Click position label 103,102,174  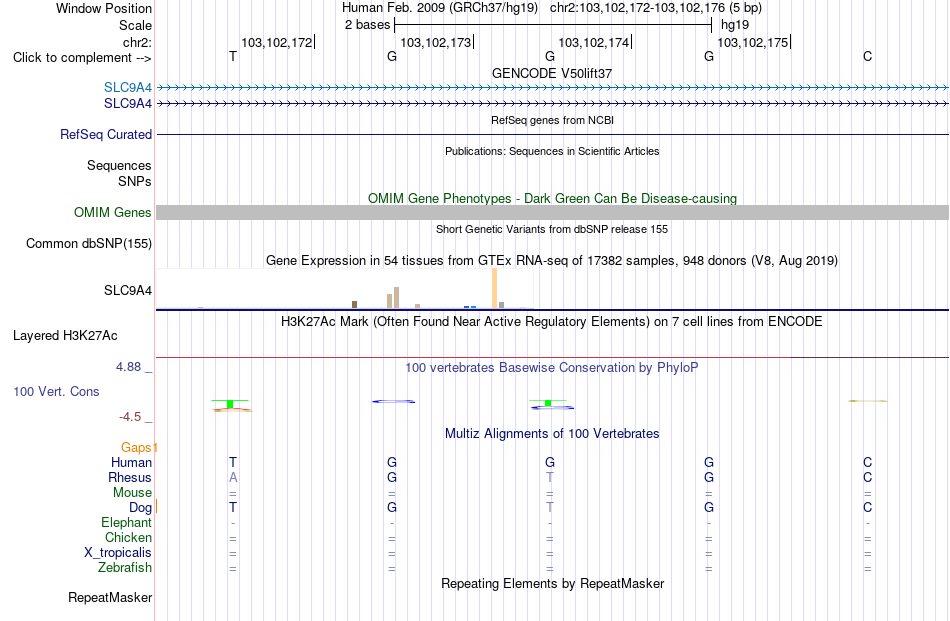pos(594,42)
